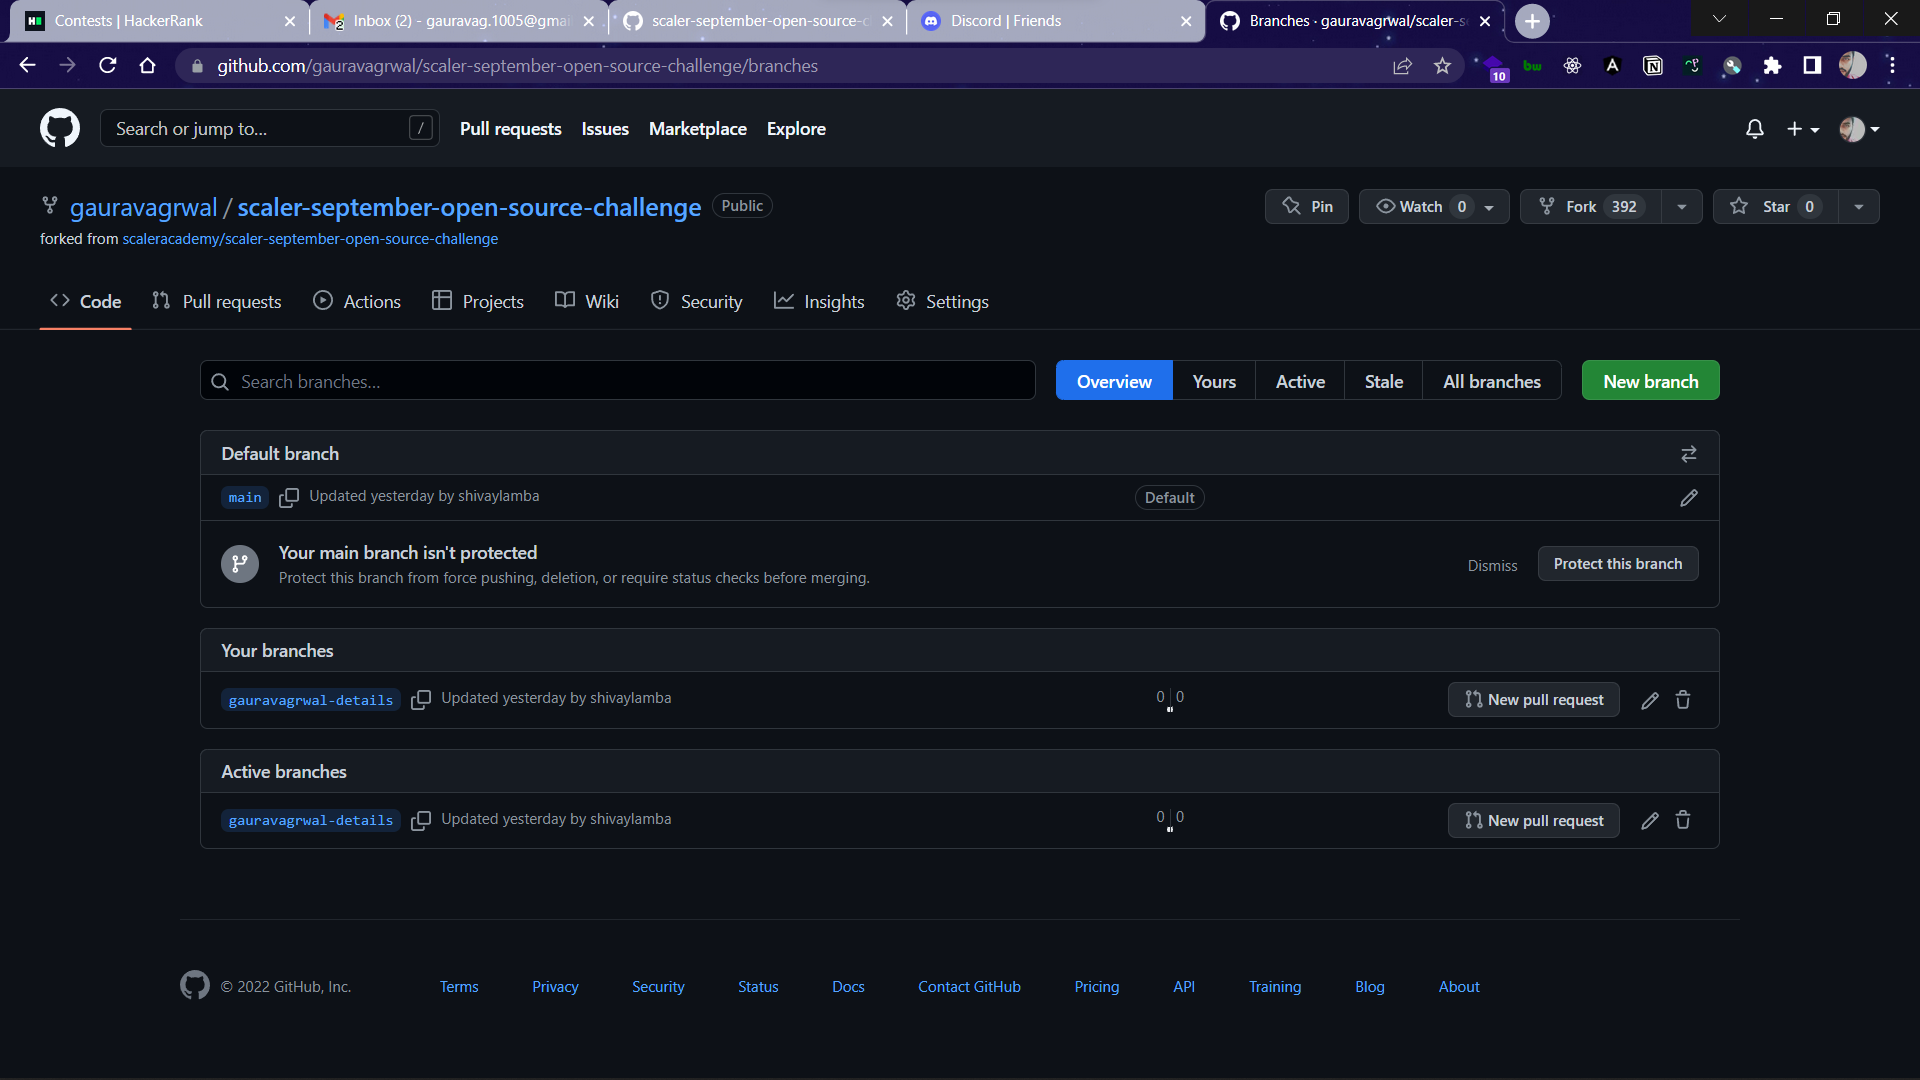Edit the branch under Your branches
The image size is (1920, 1080).
click(1649, 700)
